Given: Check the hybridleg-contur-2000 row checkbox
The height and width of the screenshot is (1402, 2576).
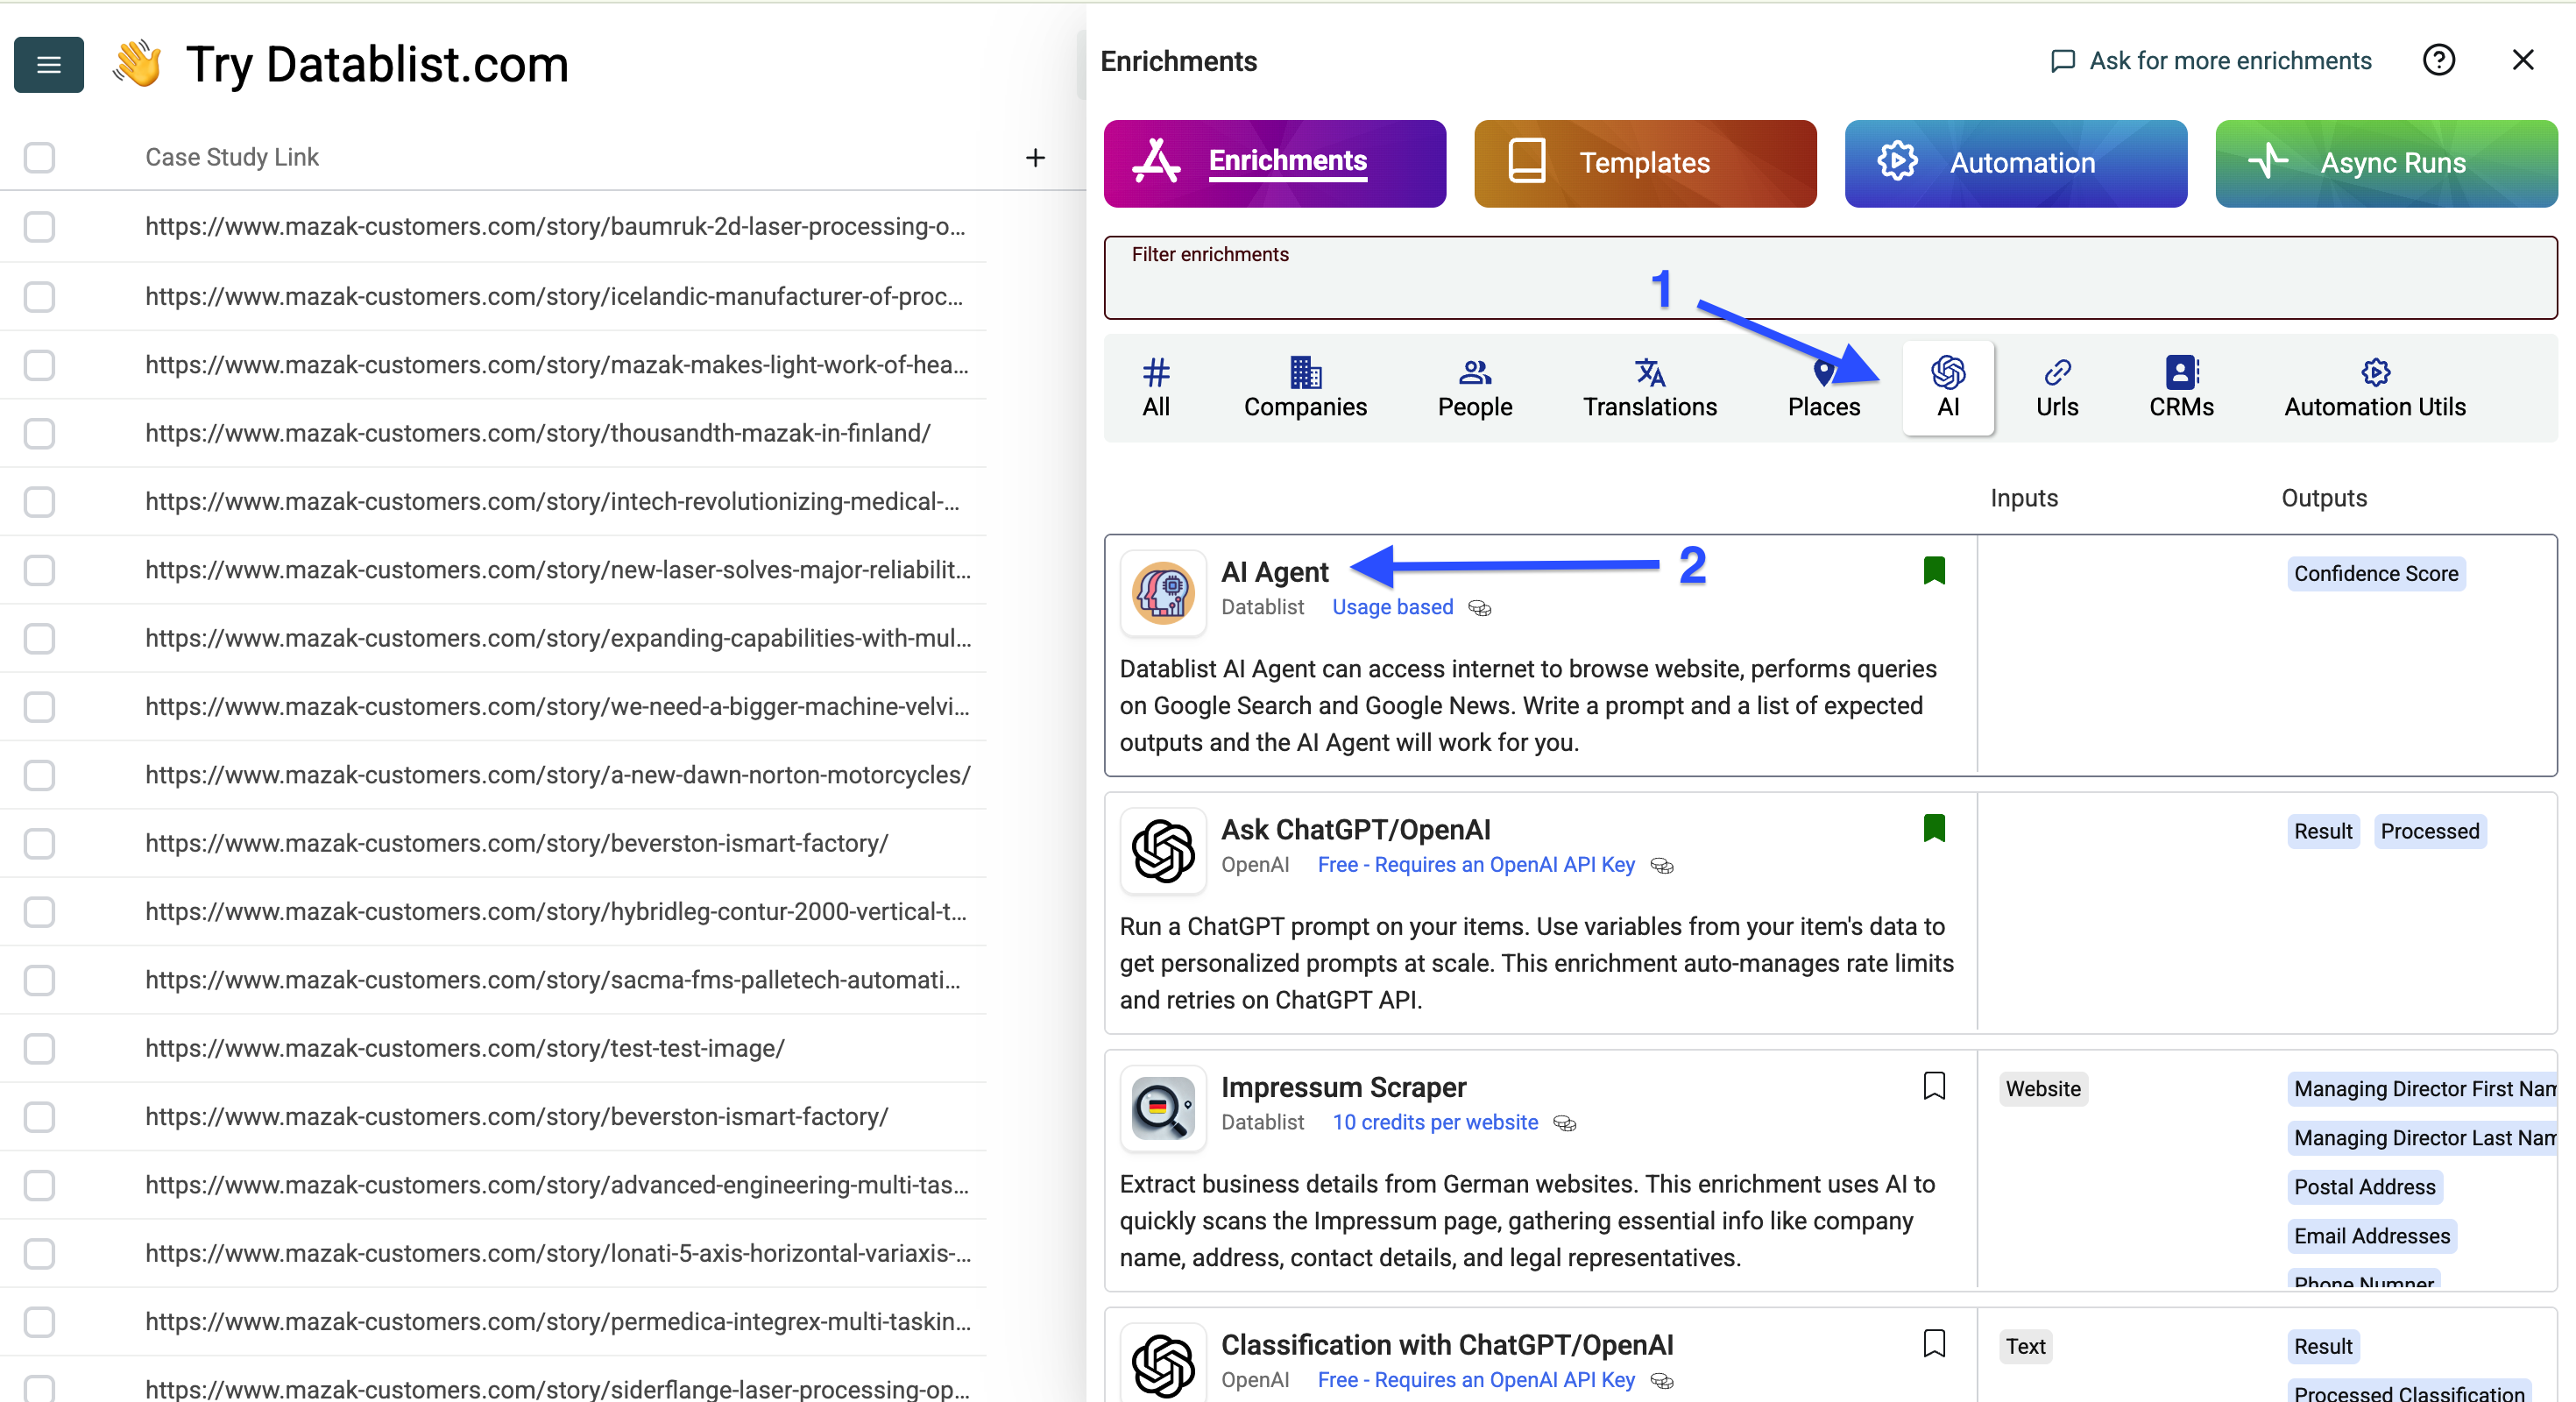Looking at the screenshot, I should (39, 912).
